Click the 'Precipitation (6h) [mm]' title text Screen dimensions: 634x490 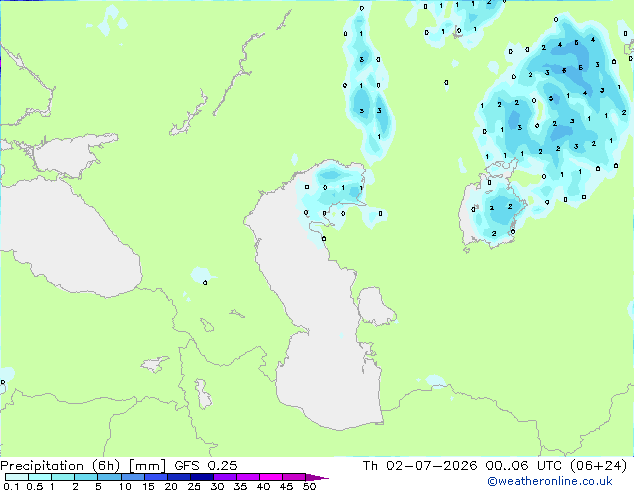[x=83, y=466]
